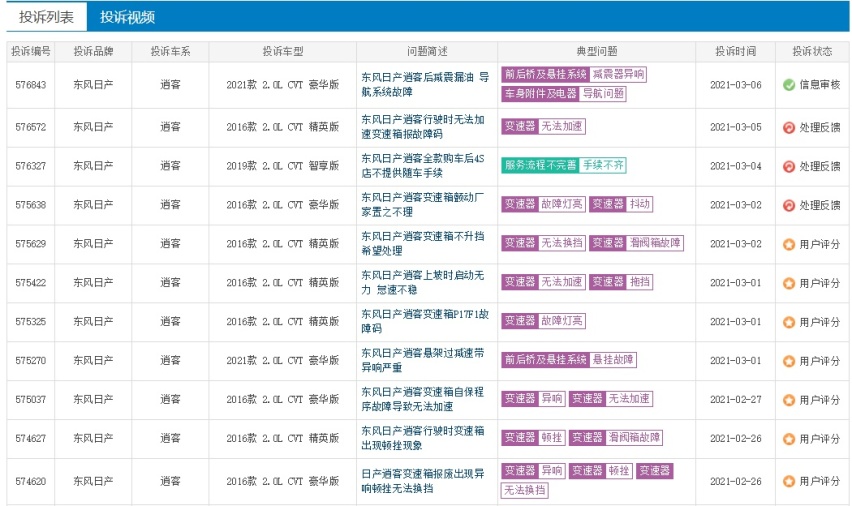
Task: Open complaint 东风日产逍客上坡时启动无力 怠速不稳
Action: click(423, 282)
